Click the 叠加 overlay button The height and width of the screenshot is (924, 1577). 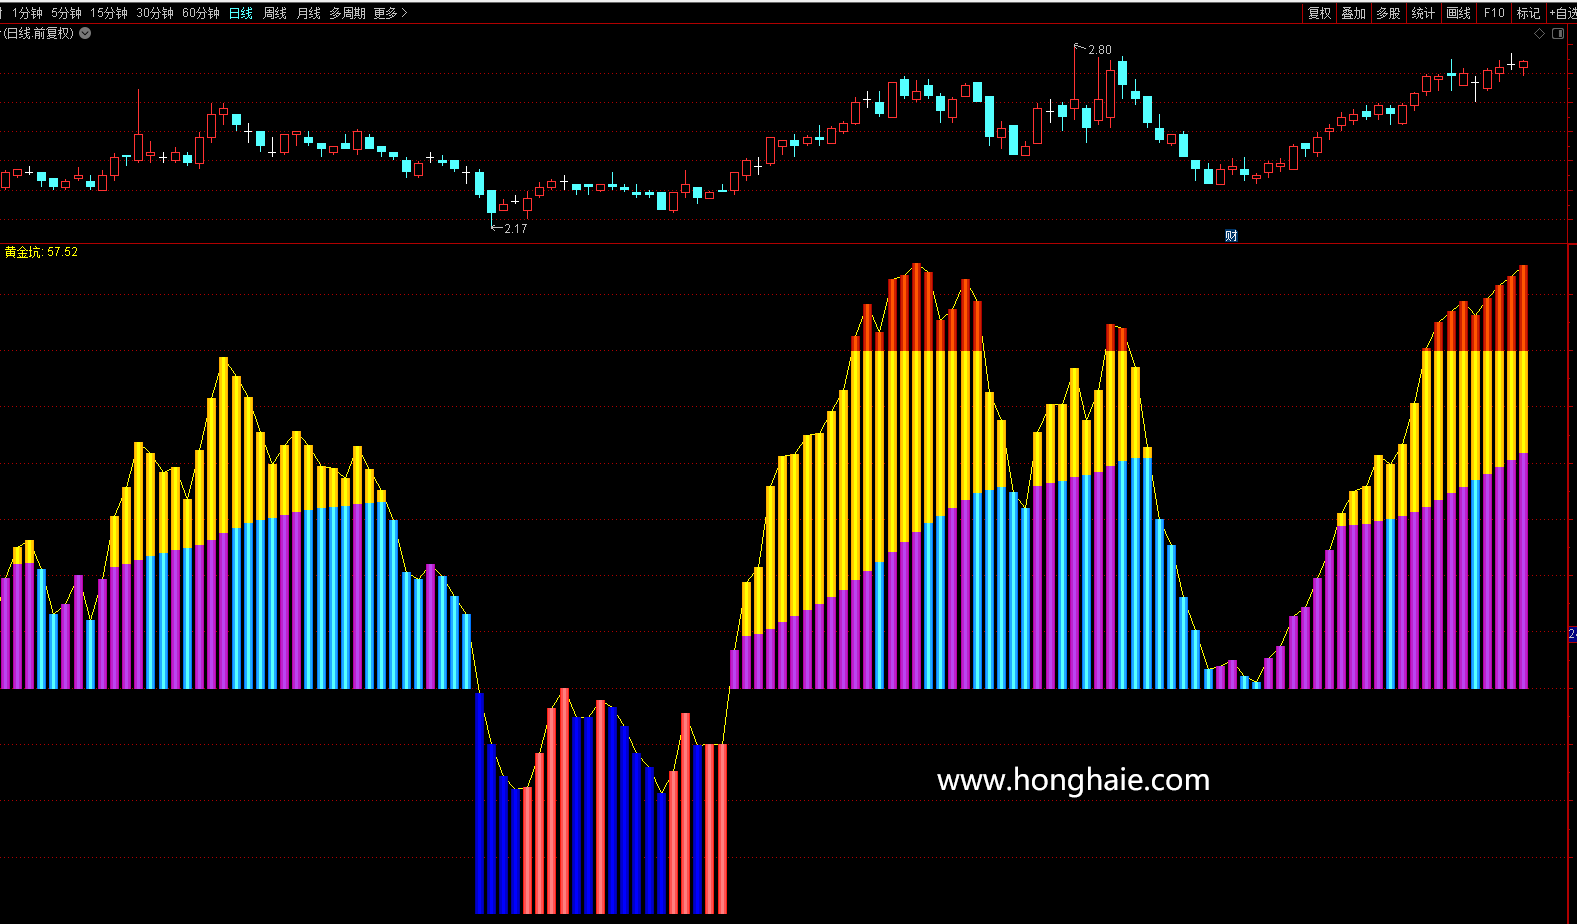pyautogui.click(x=1354, y=13)
